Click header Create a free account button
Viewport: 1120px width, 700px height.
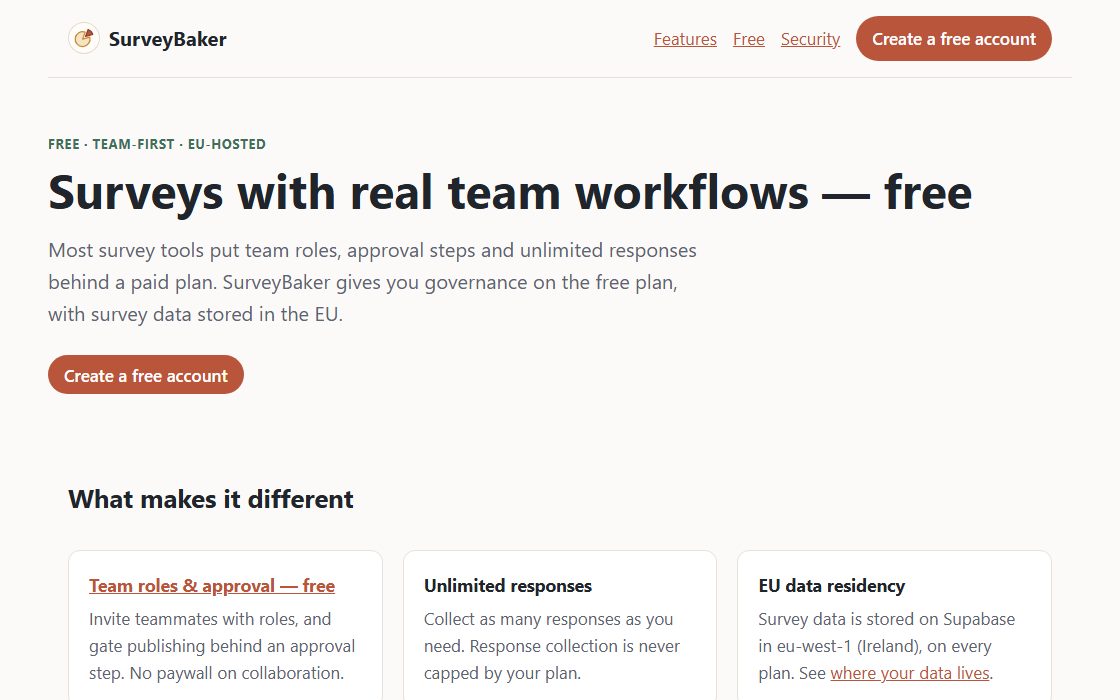954,39
